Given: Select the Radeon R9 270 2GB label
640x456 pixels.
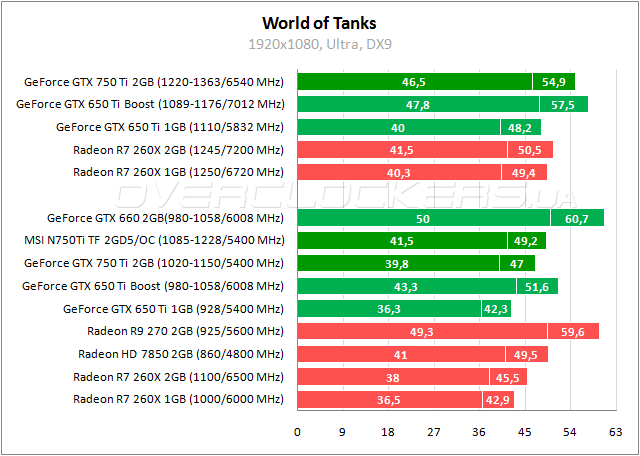Looking at the screenshot, I should [x=185, y=331].
